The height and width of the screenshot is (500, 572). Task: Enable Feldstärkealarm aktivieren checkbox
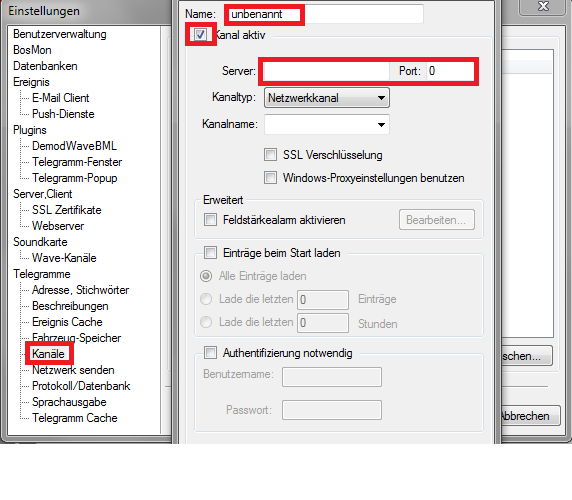coord(210,220)
